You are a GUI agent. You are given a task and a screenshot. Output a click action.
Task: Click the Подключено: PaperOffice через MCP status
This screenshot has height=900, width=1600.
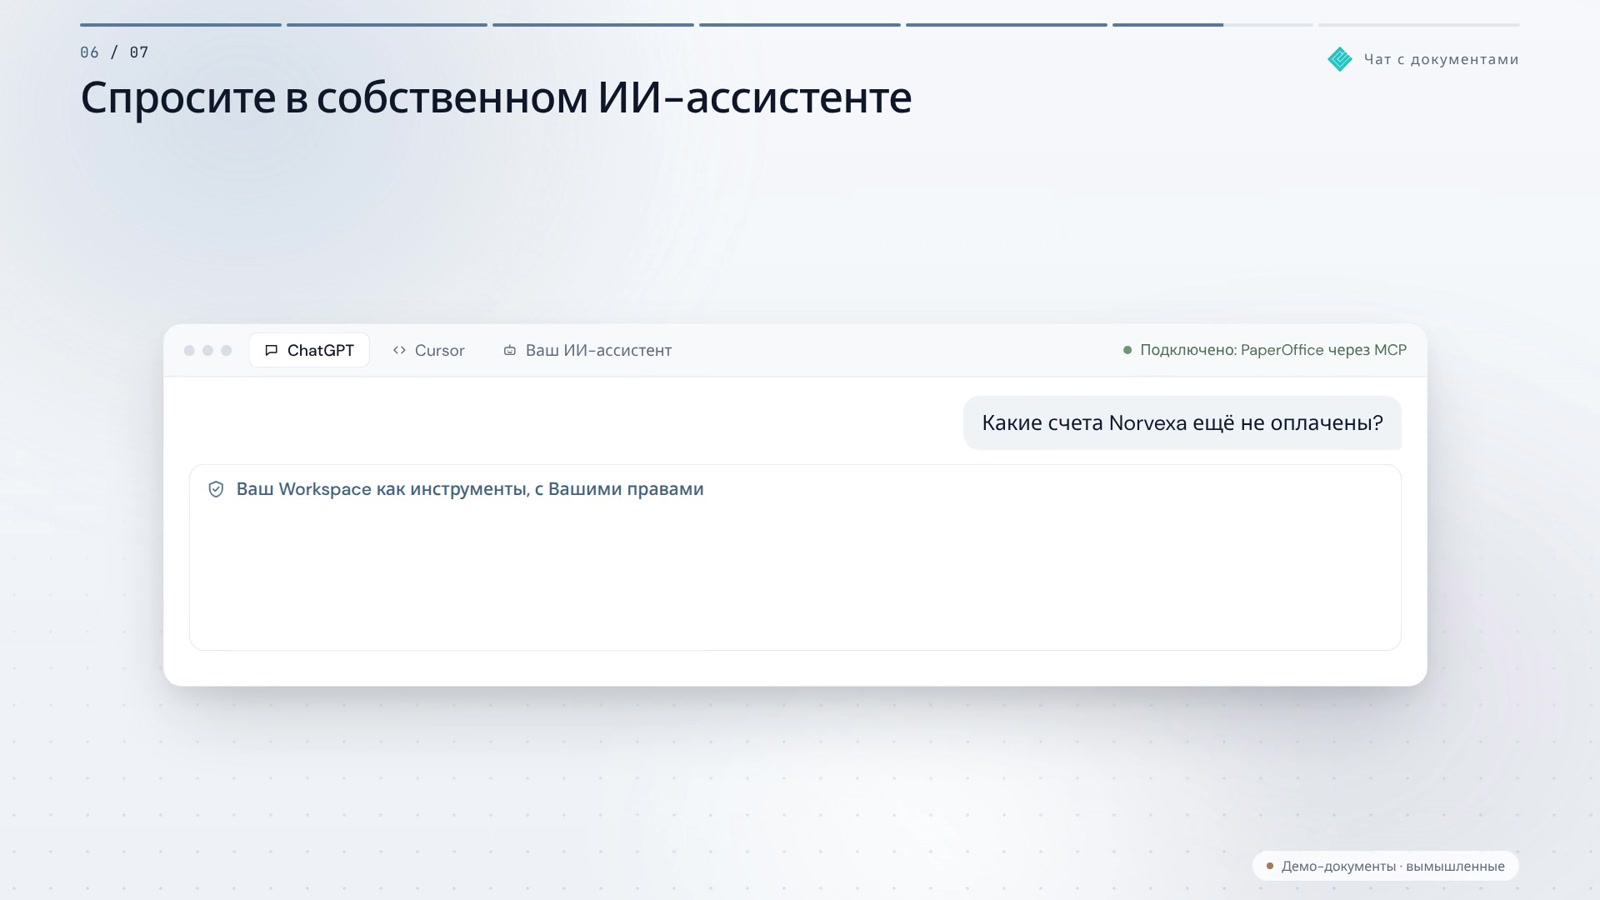(x=1265, y=350)
